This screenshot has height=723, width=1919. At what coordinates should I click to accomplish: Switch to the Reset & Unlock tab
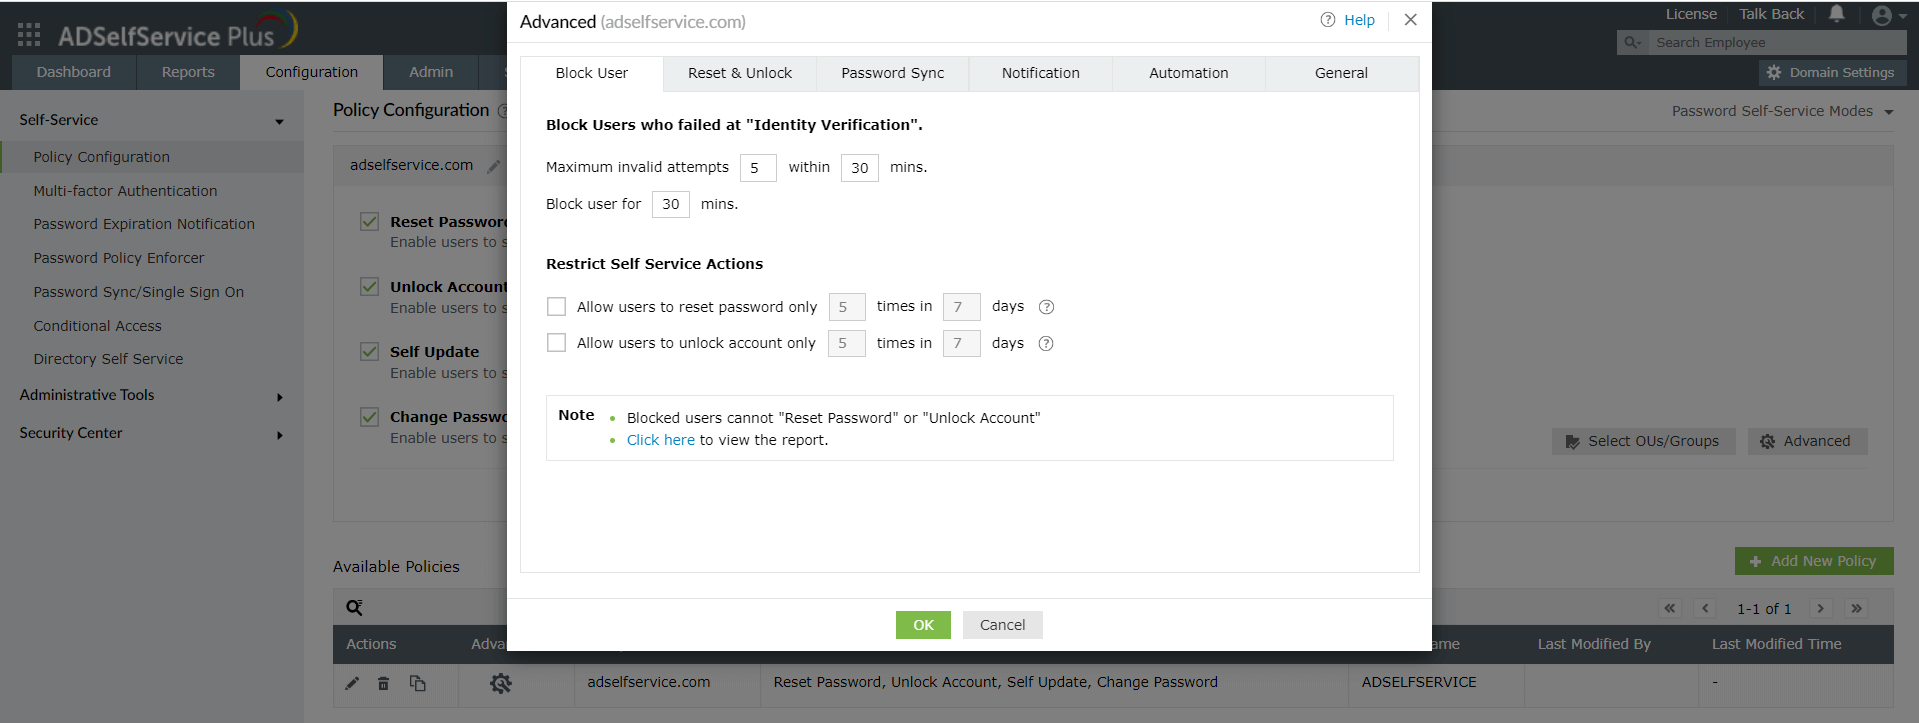[739, 73]
